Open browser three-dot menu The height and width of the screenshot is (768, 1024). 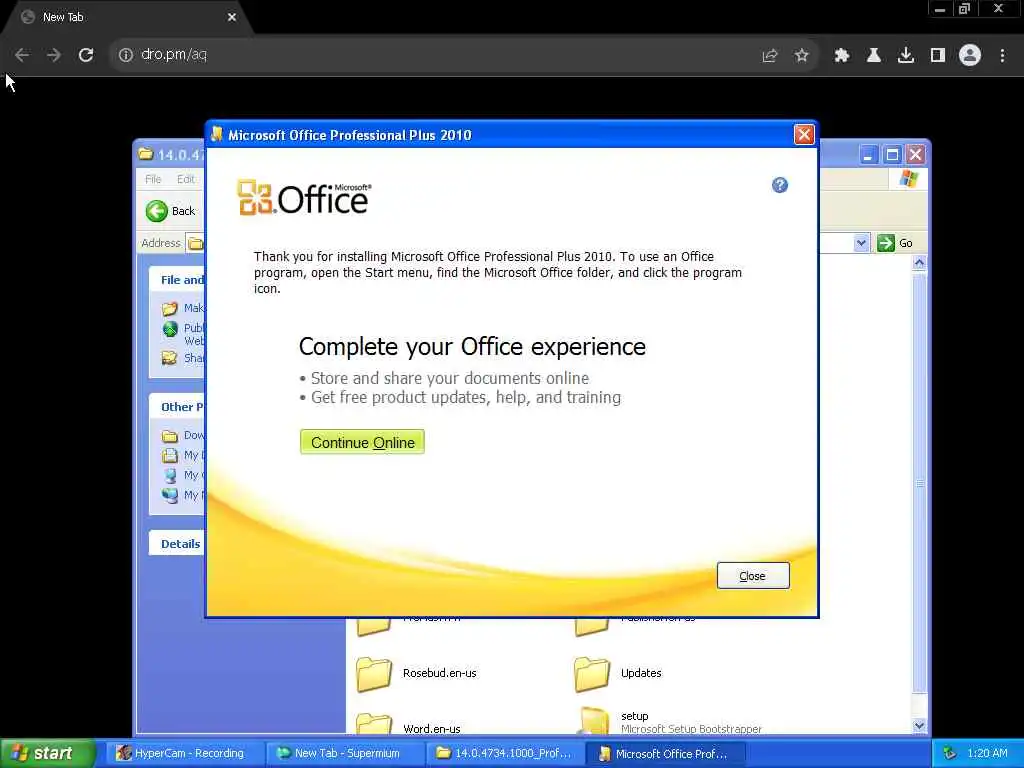1002,56
